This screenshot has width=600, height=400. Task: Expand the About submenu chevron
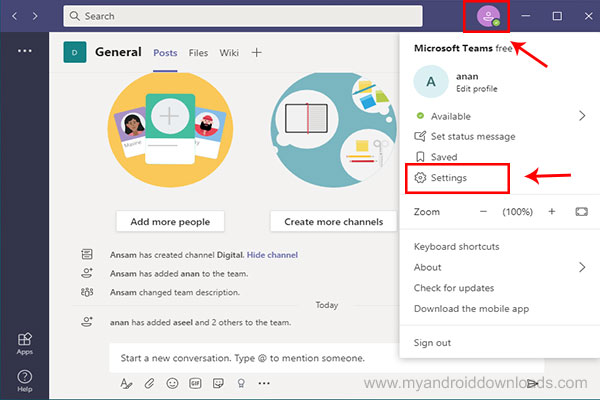582,267
